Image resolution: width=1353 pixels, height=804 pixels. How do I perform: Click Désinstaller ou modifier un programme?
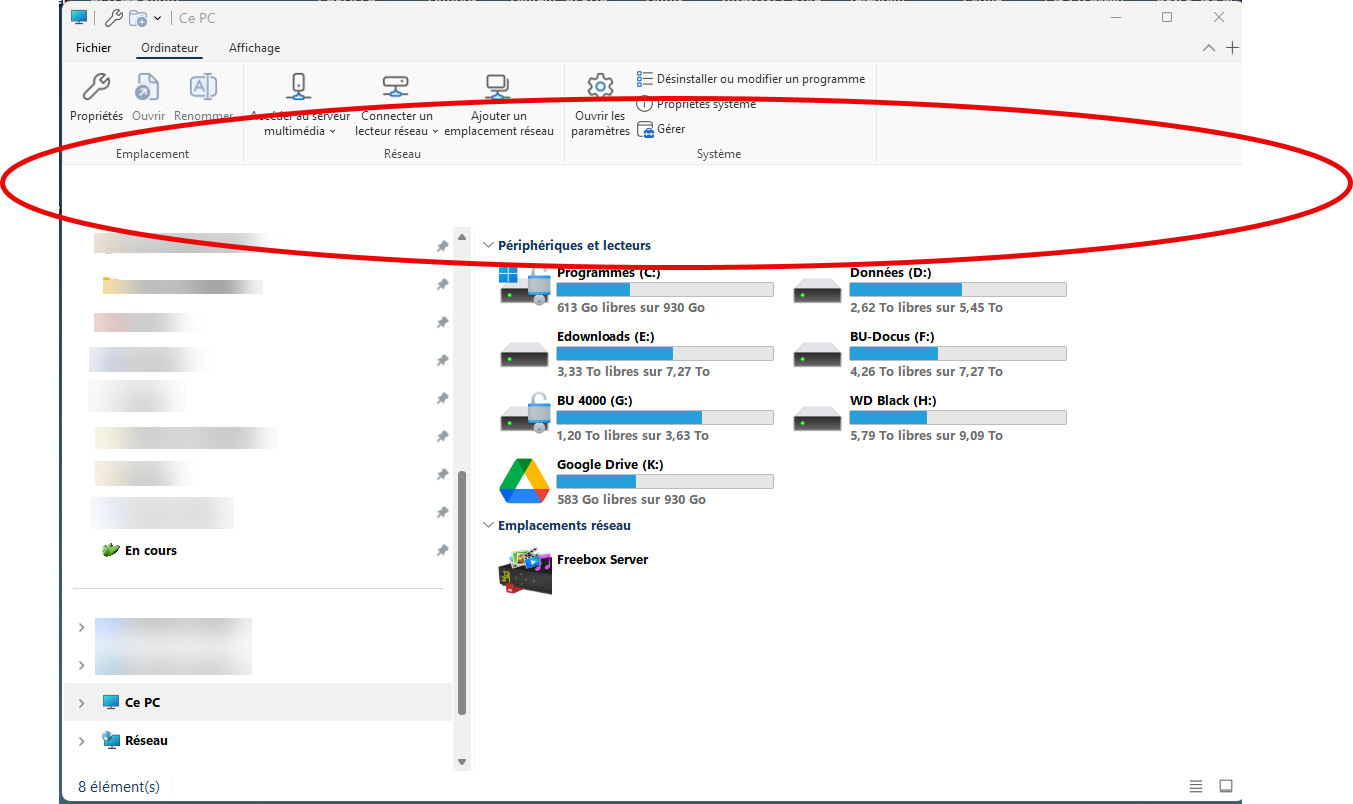760,79
